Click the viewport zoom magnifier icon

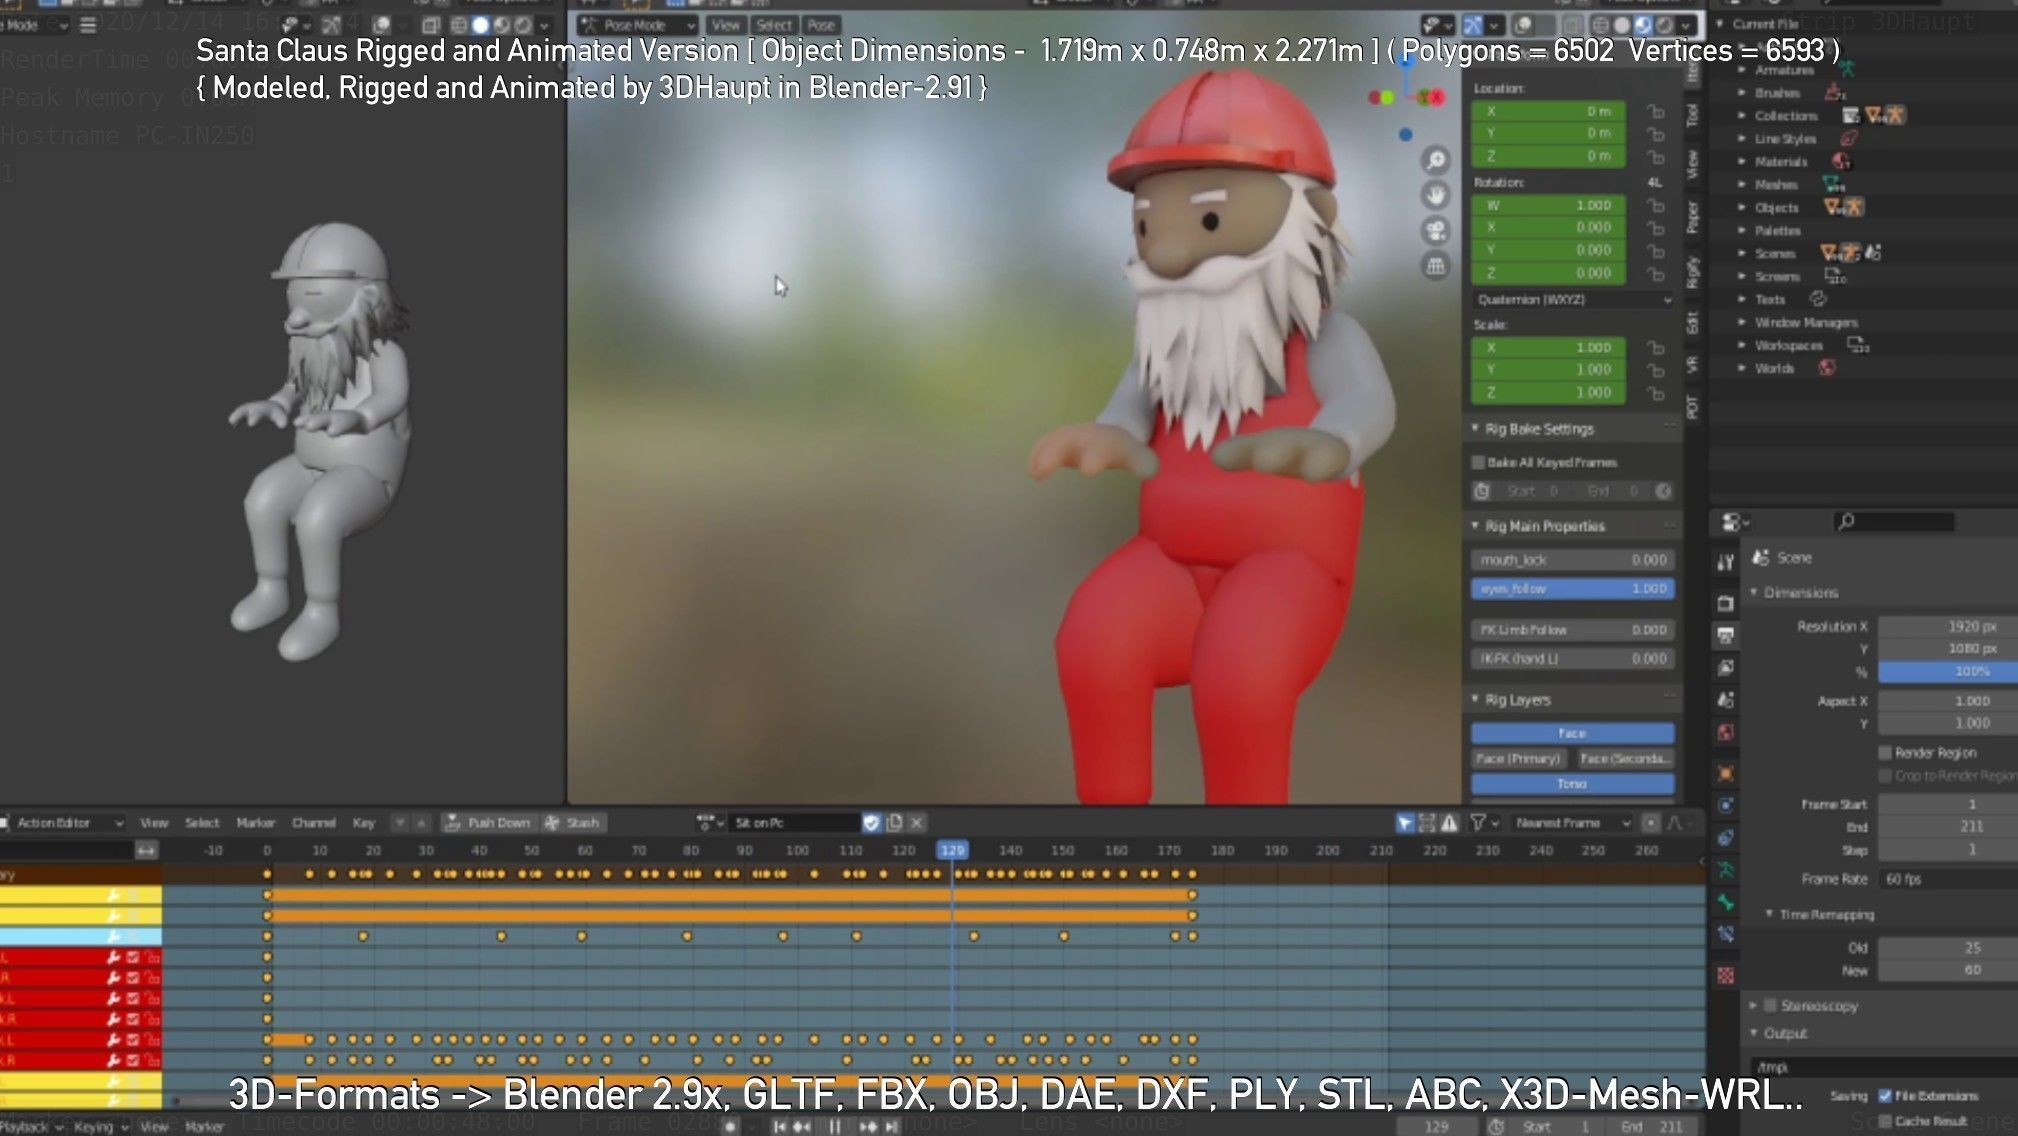pos(1436,159)
